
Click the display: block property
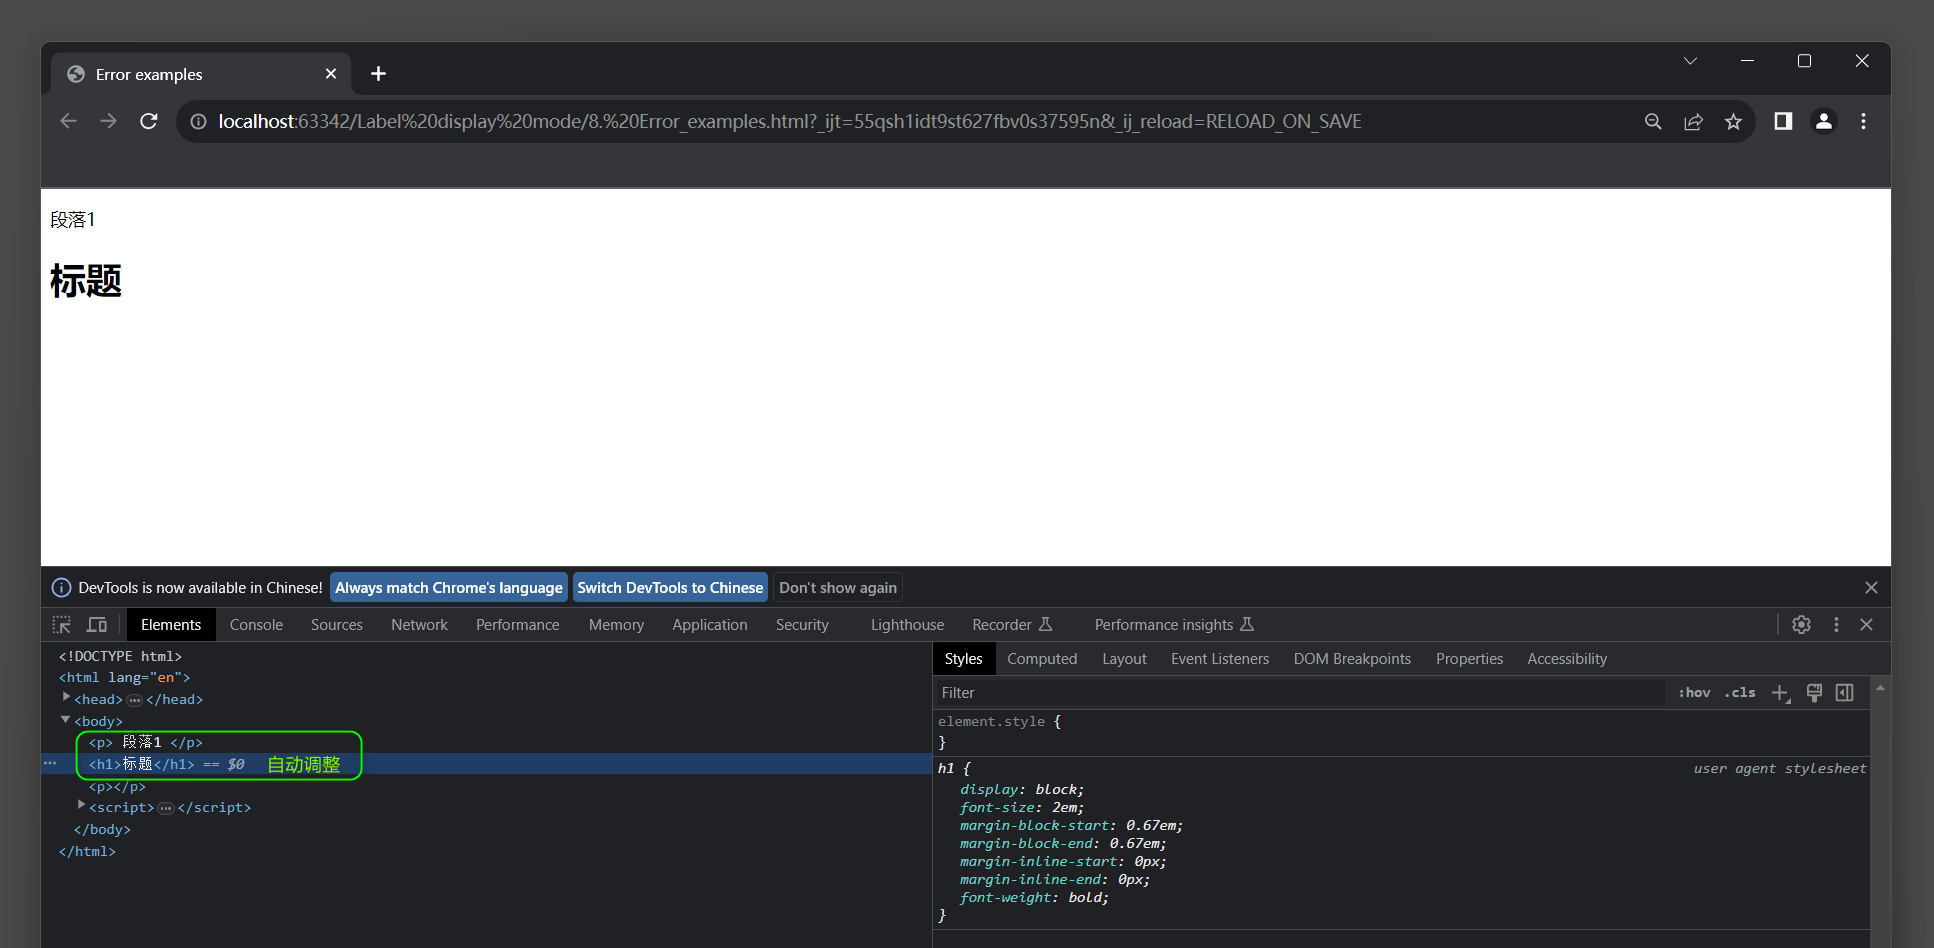1022,790
